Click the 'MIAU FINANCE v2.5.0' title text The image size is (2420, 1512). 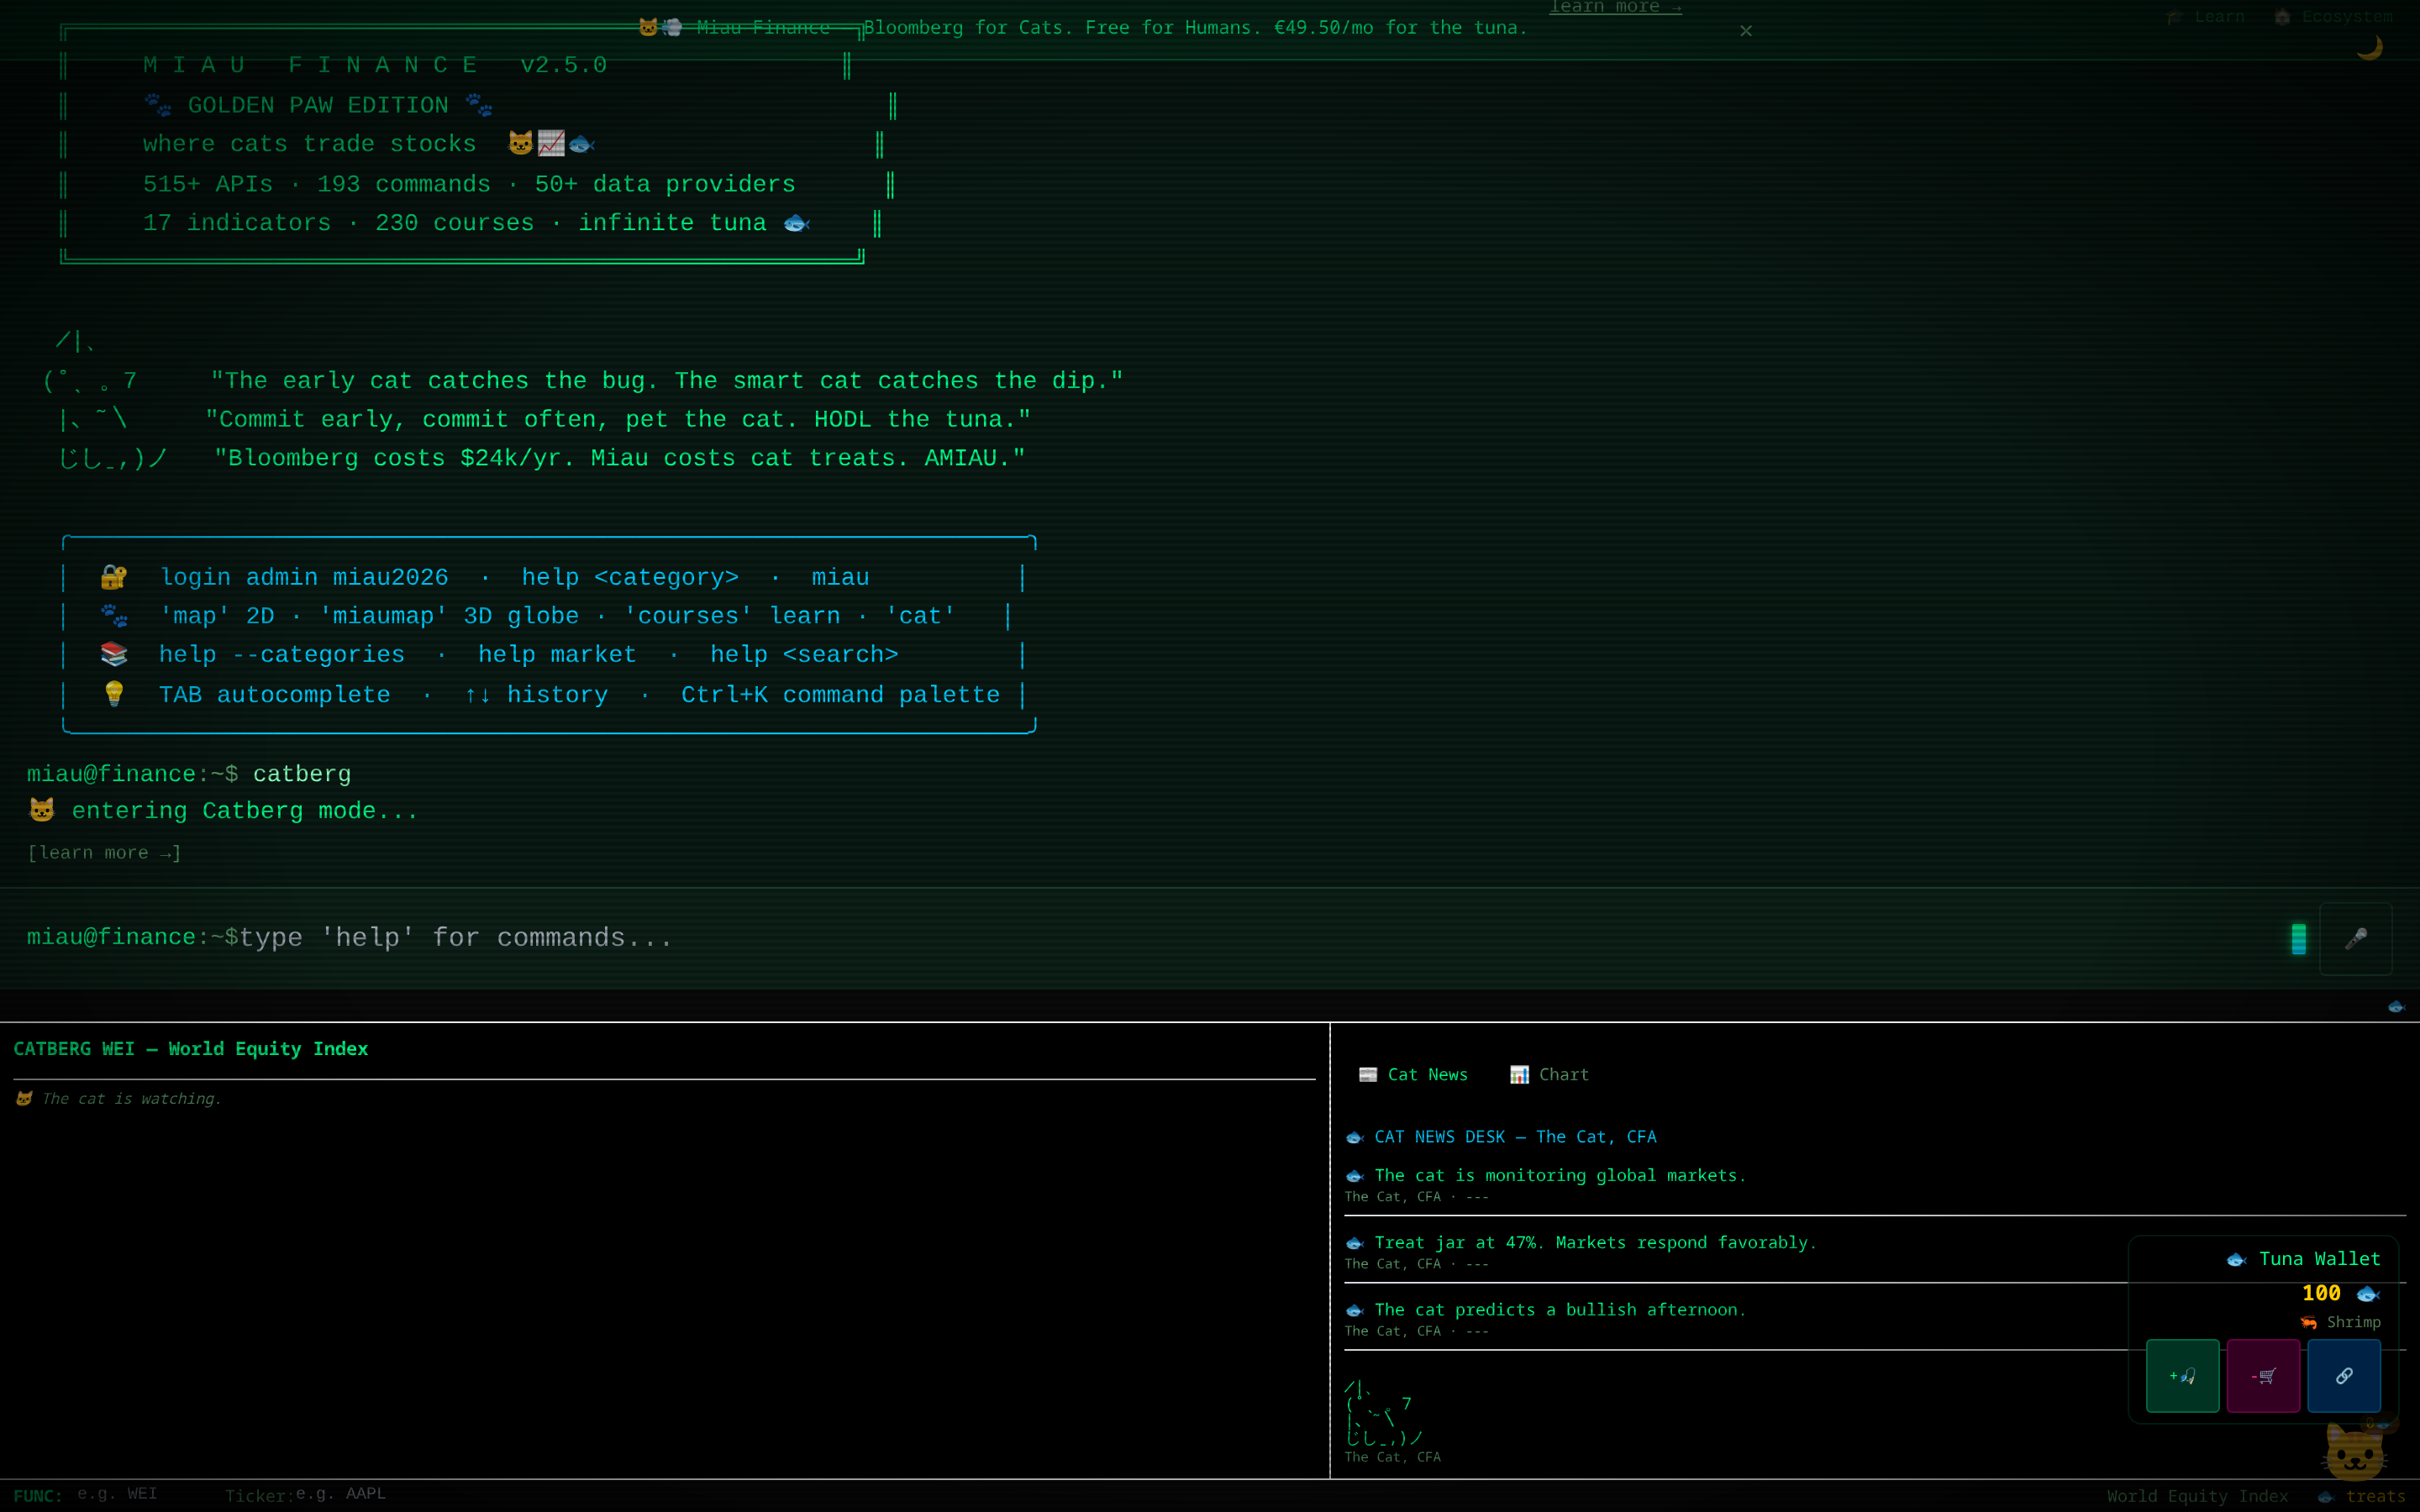coord(375,65)
